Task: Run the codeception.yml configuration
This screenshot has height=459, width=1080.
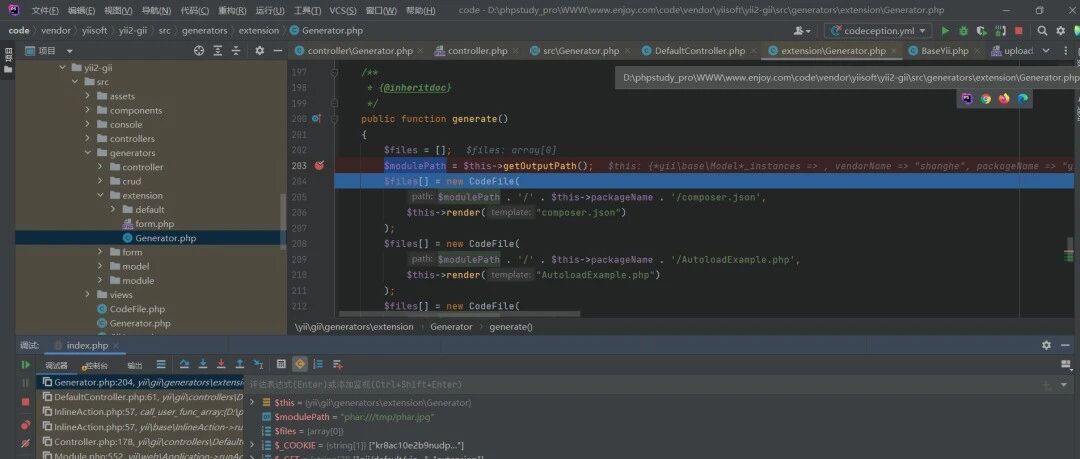Action: (x=945, y=30)
